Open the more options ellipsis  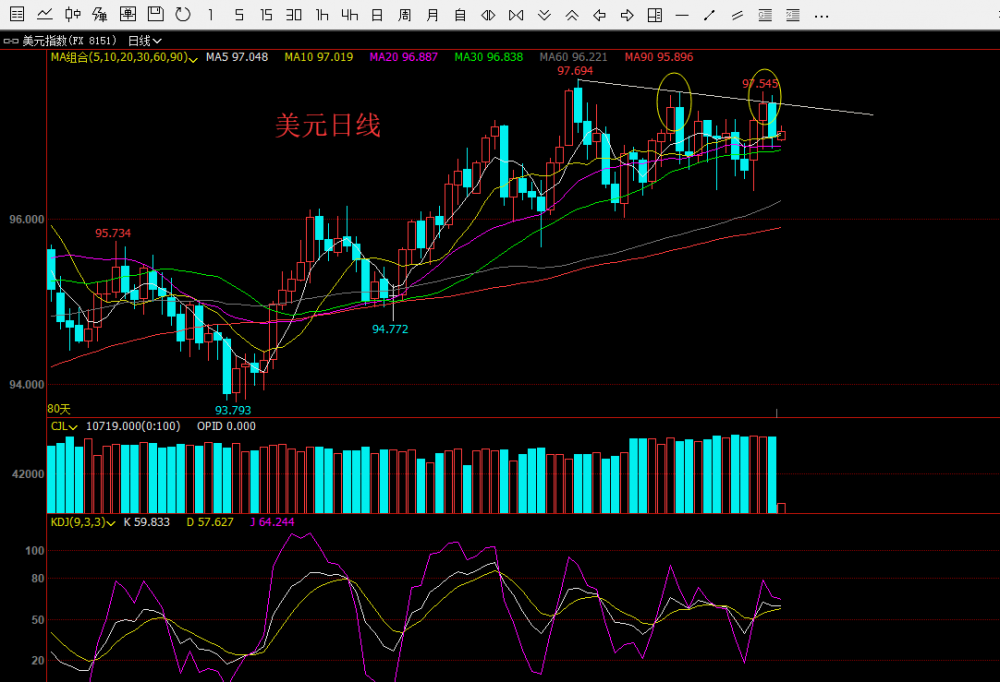click(x=821, y=16)
